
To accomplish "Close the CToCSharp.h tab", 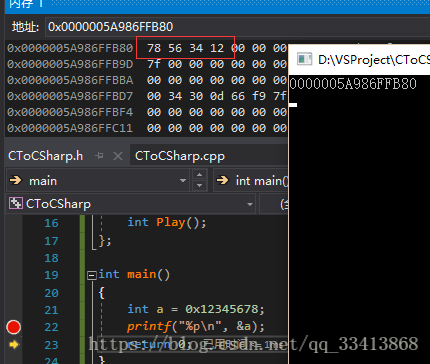I will [118, 156].
